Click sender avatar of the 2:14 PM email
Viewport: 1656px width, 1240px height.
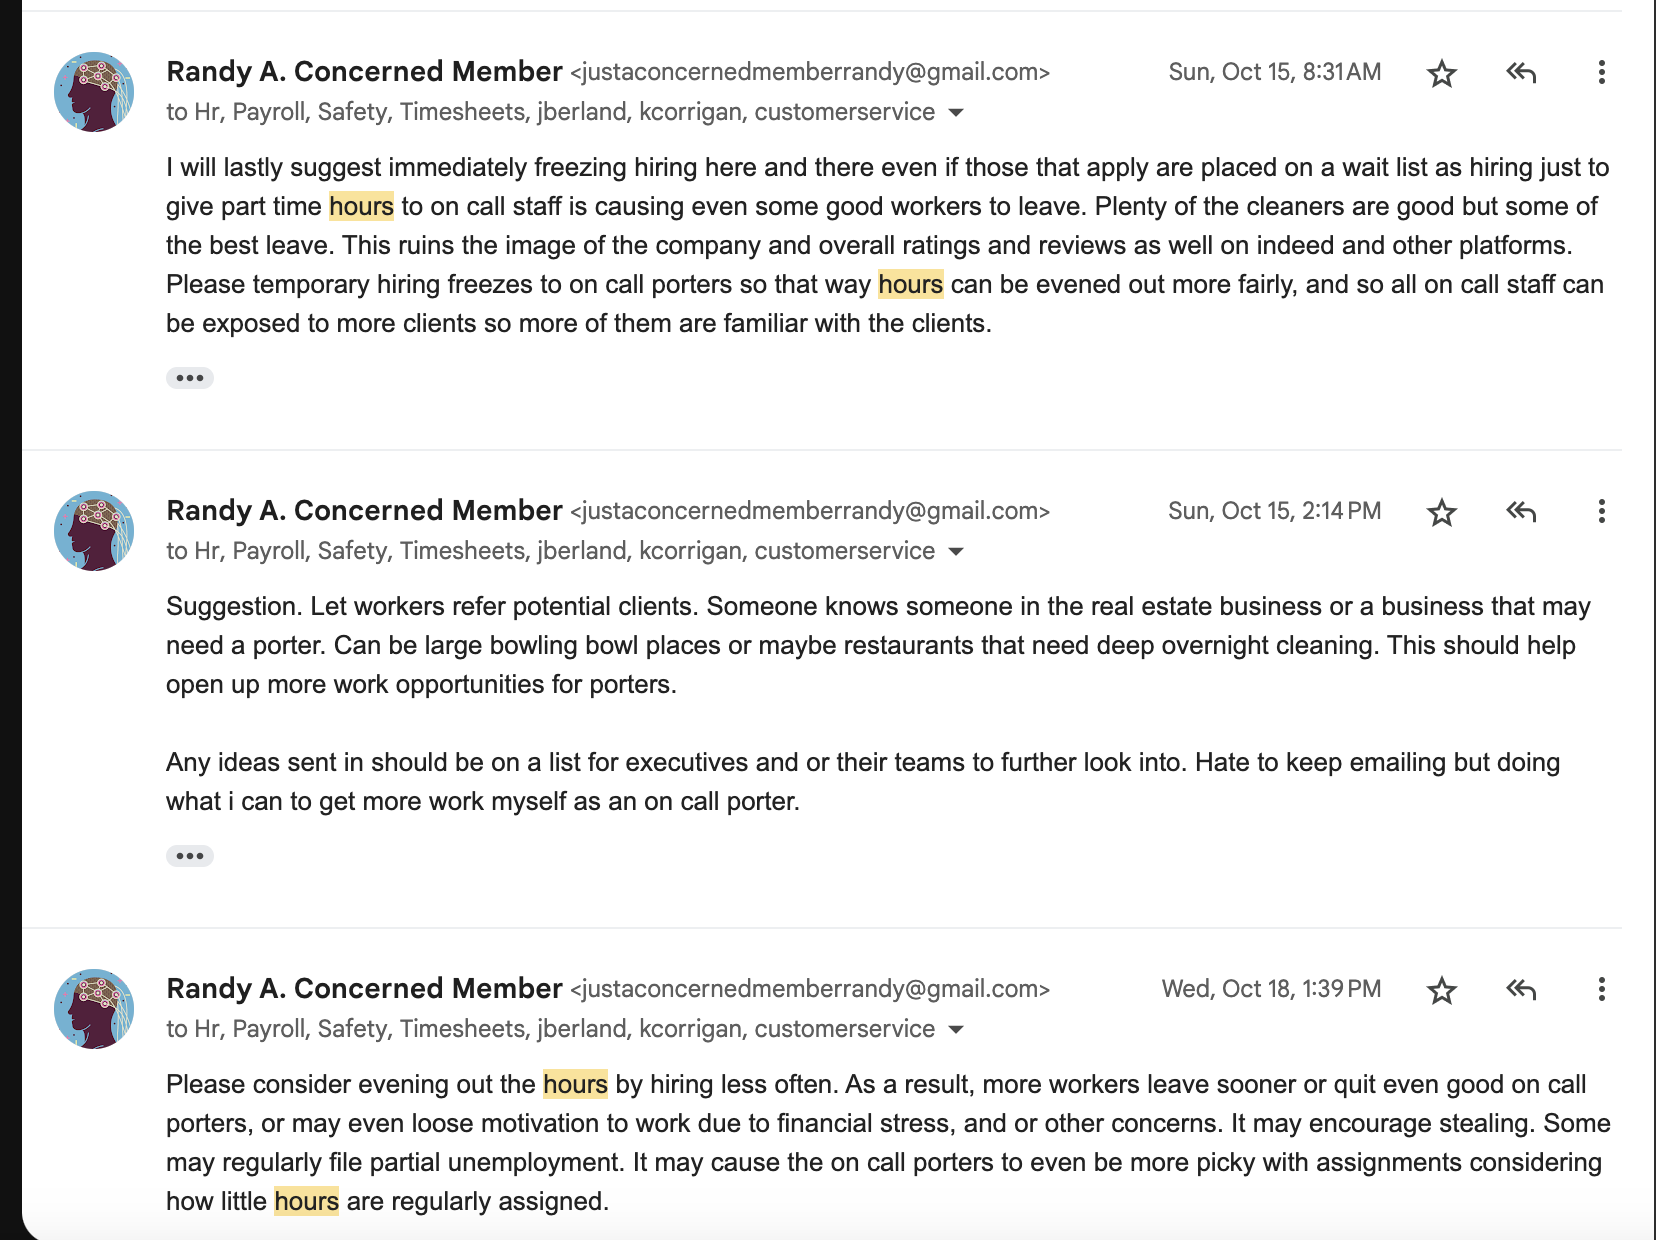pos(94,531)
